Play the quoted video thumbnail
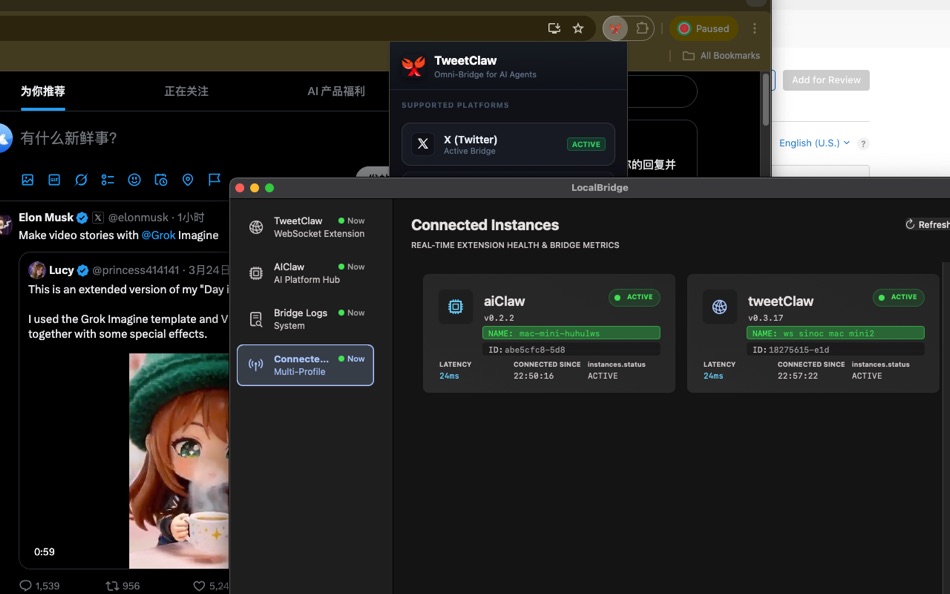 point(179,461)
